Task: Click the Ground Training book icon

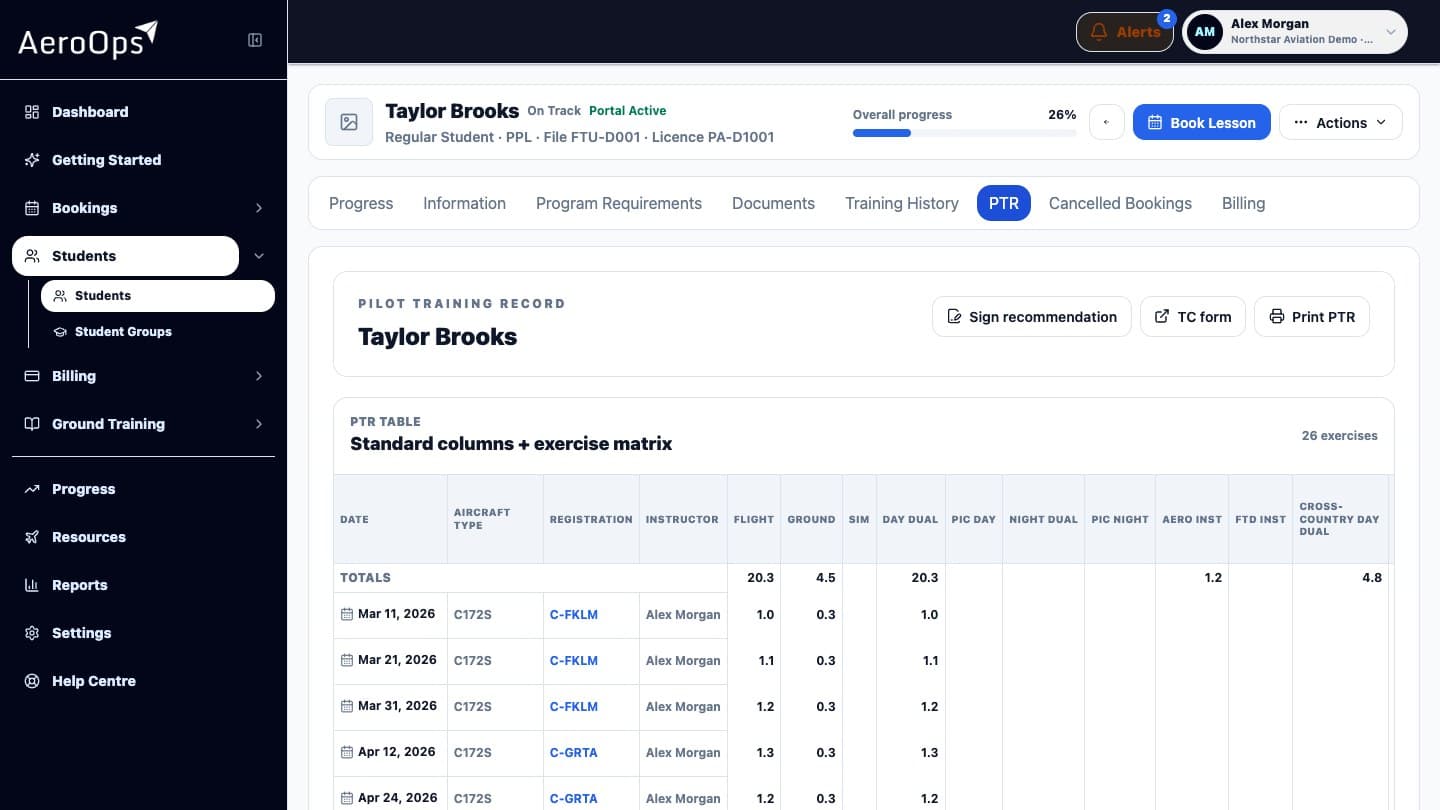Action: point(32,424)
